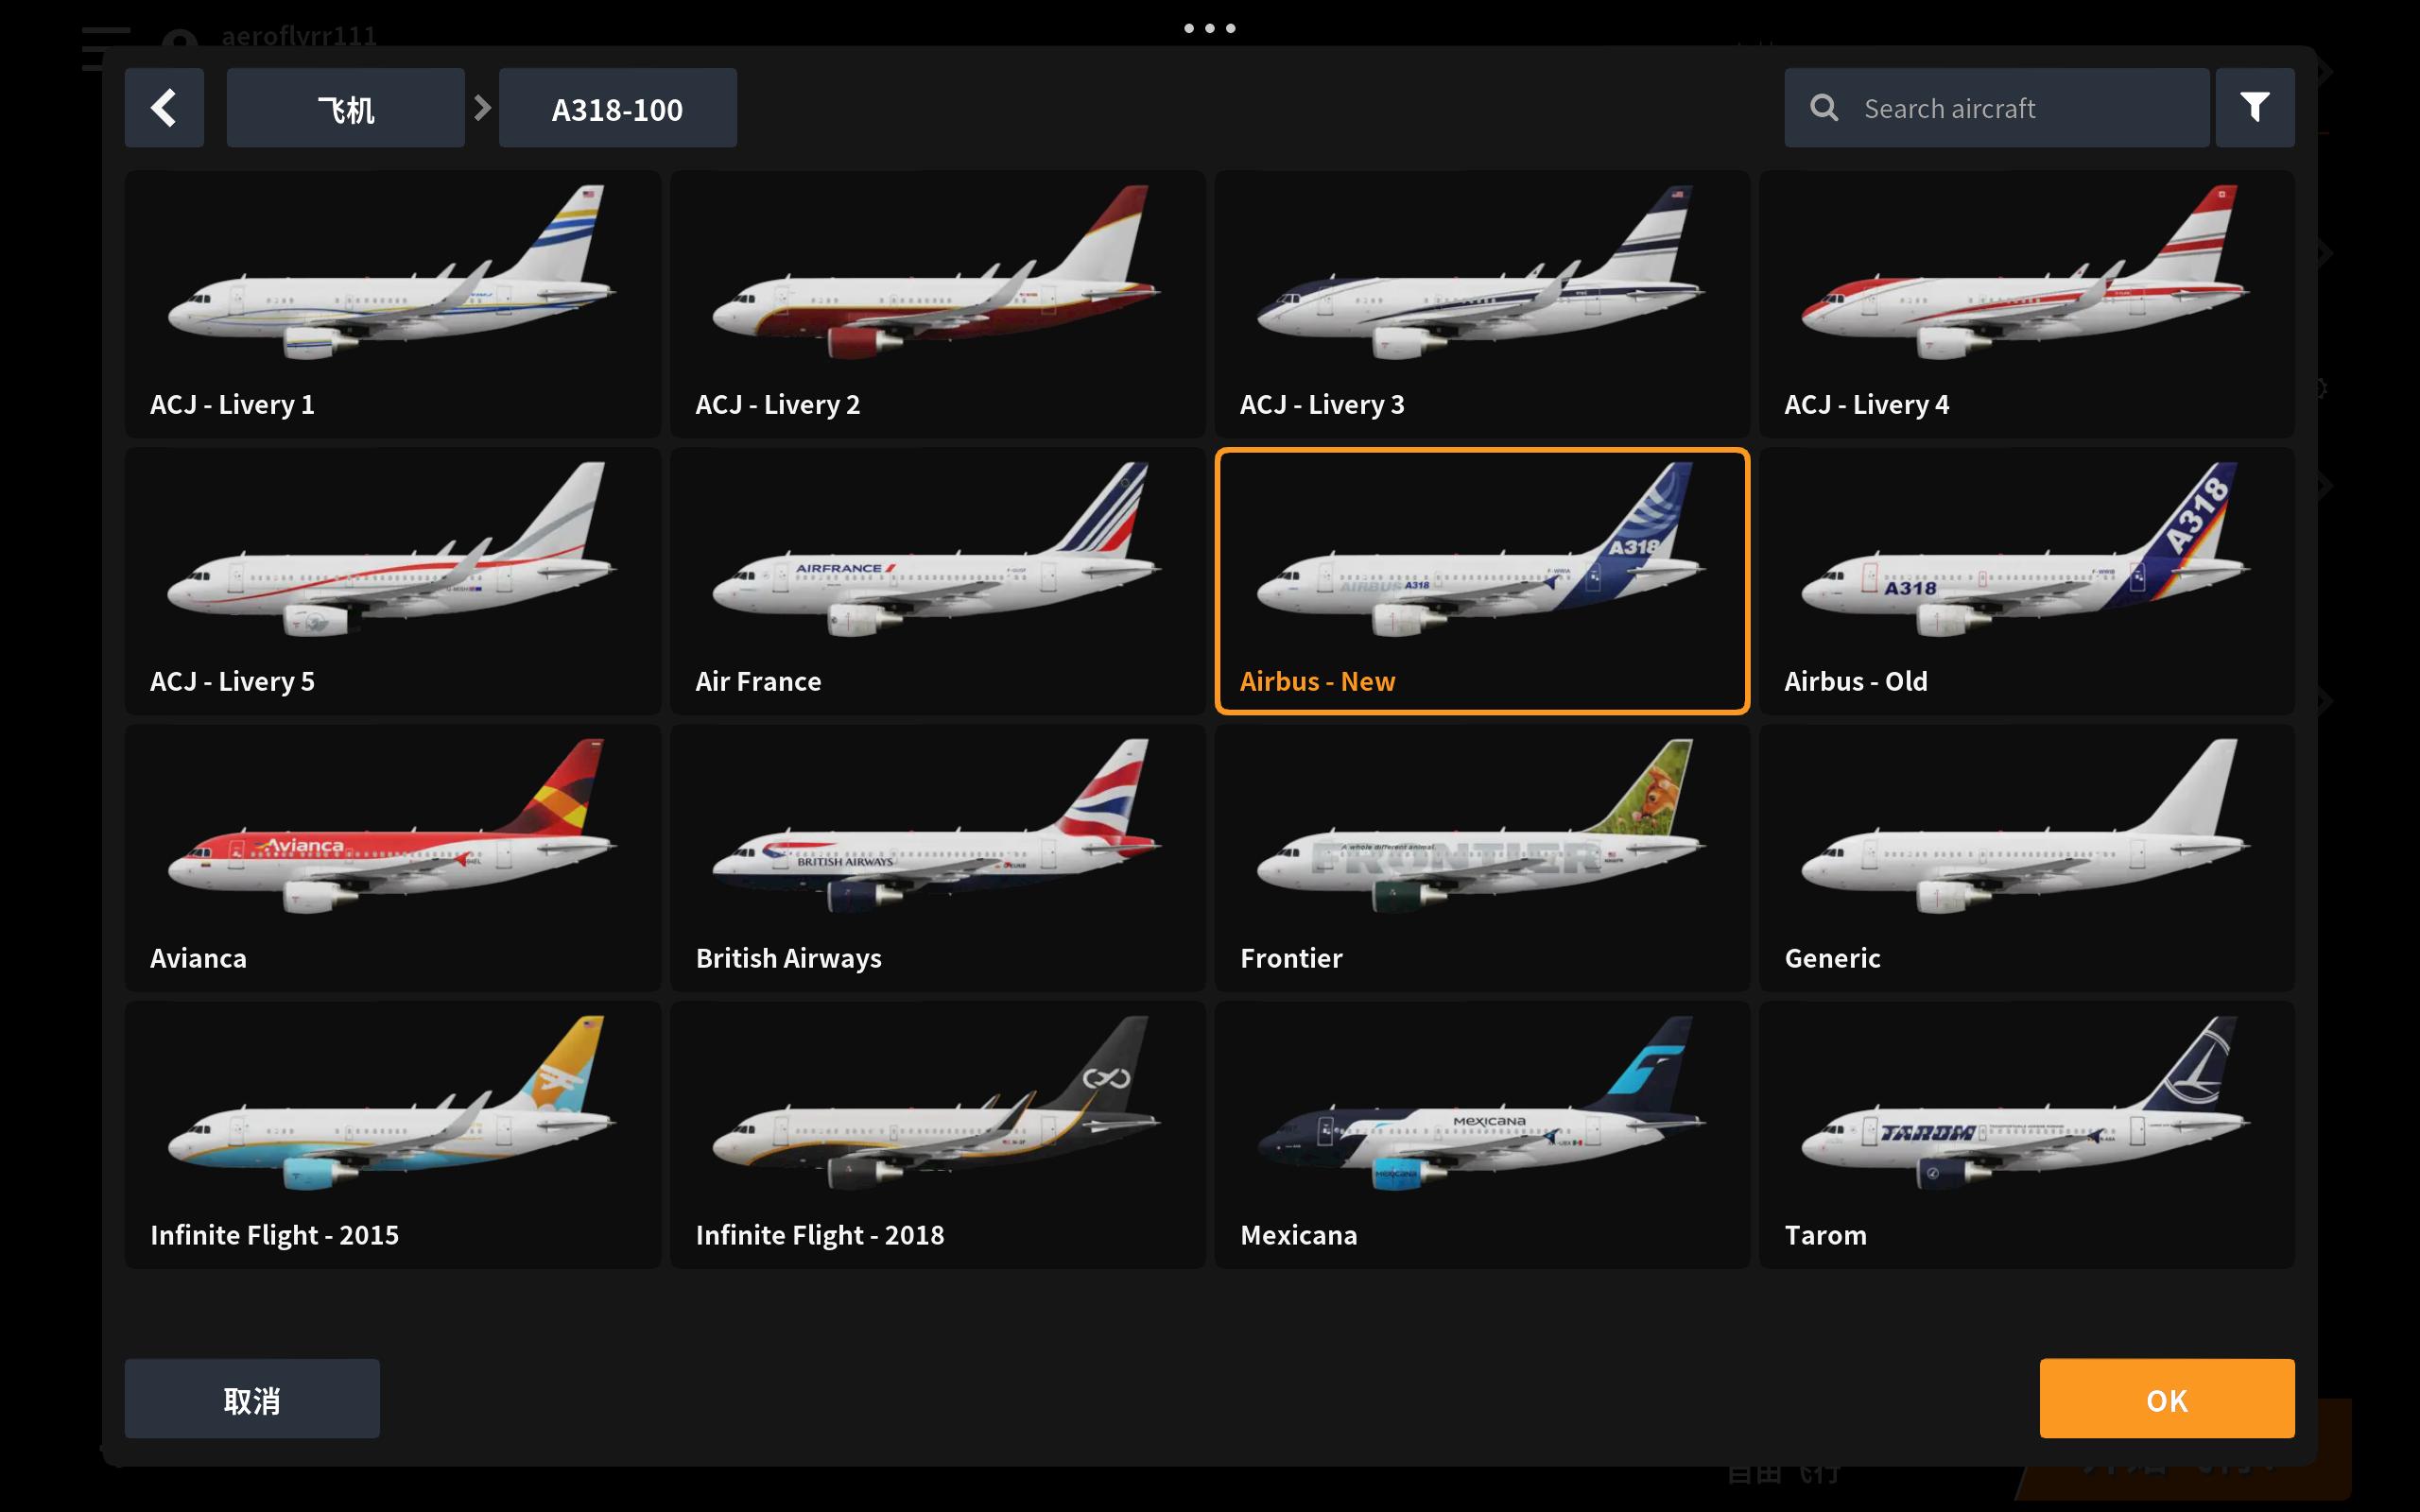This screenshot has height=1512, width=2420.
Task: Click the back arrow button
Action: tap(164, 108)
